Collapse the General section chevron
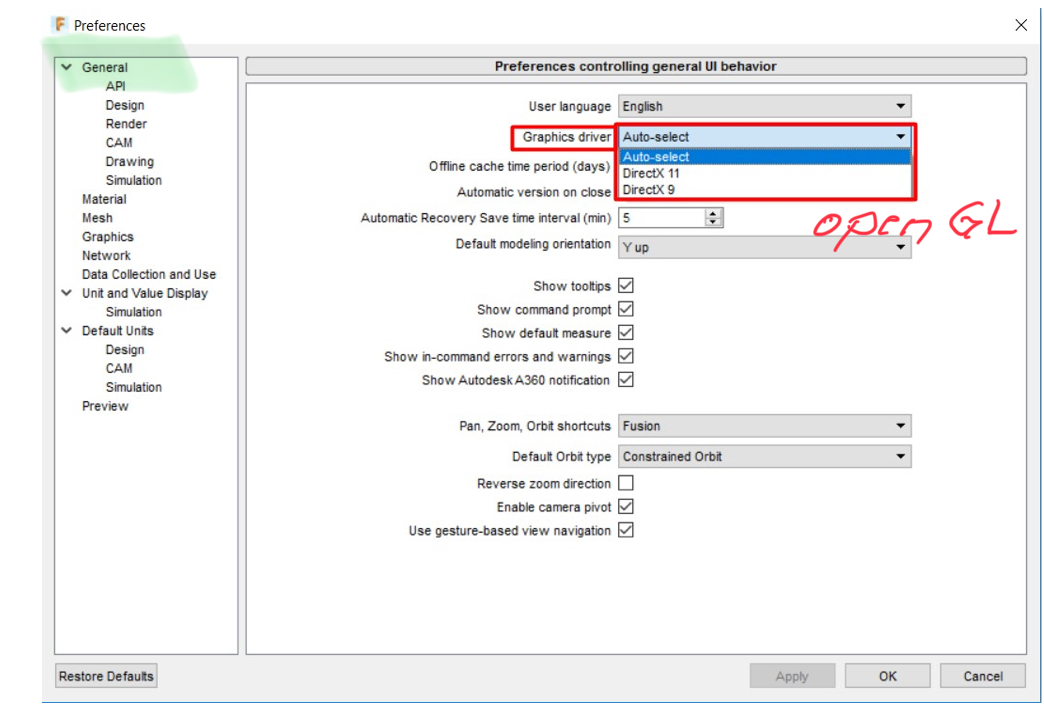Screen dimensions: 1044x714 tap(65, 67)
